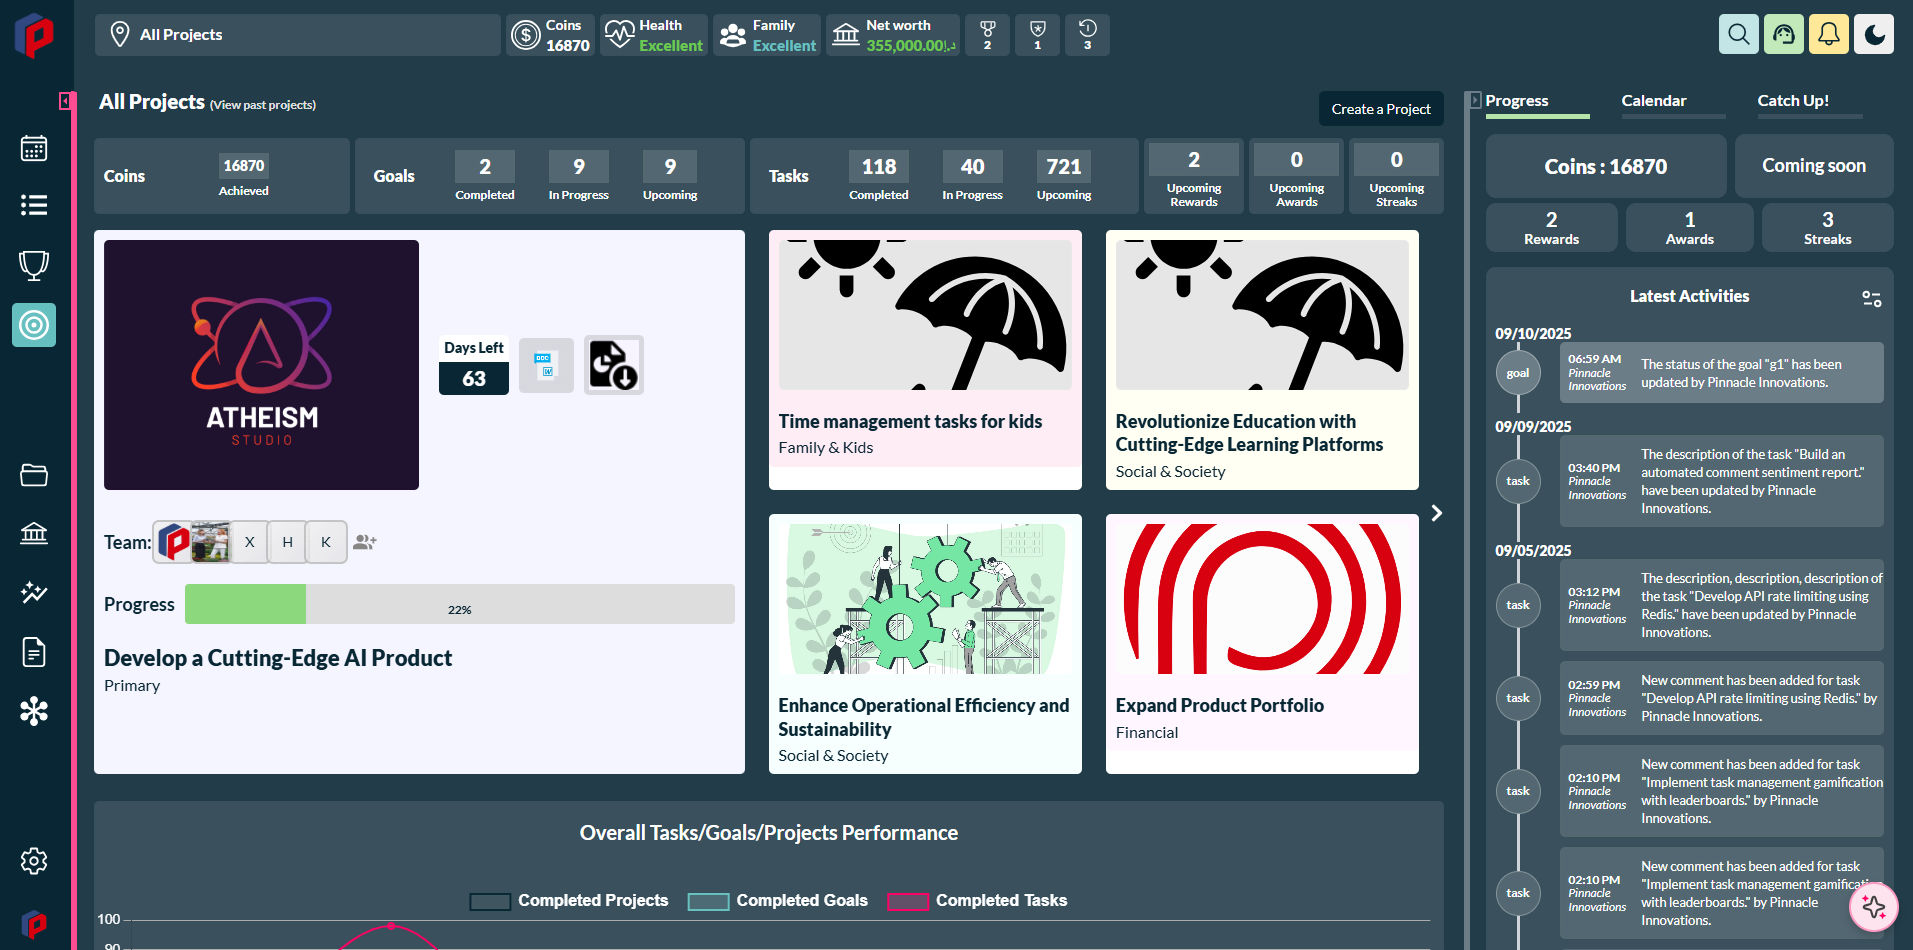Switch to the Calendar tab
Image resolution: width=1913 pixels, height=950 pixels.
click(1673, 102)
